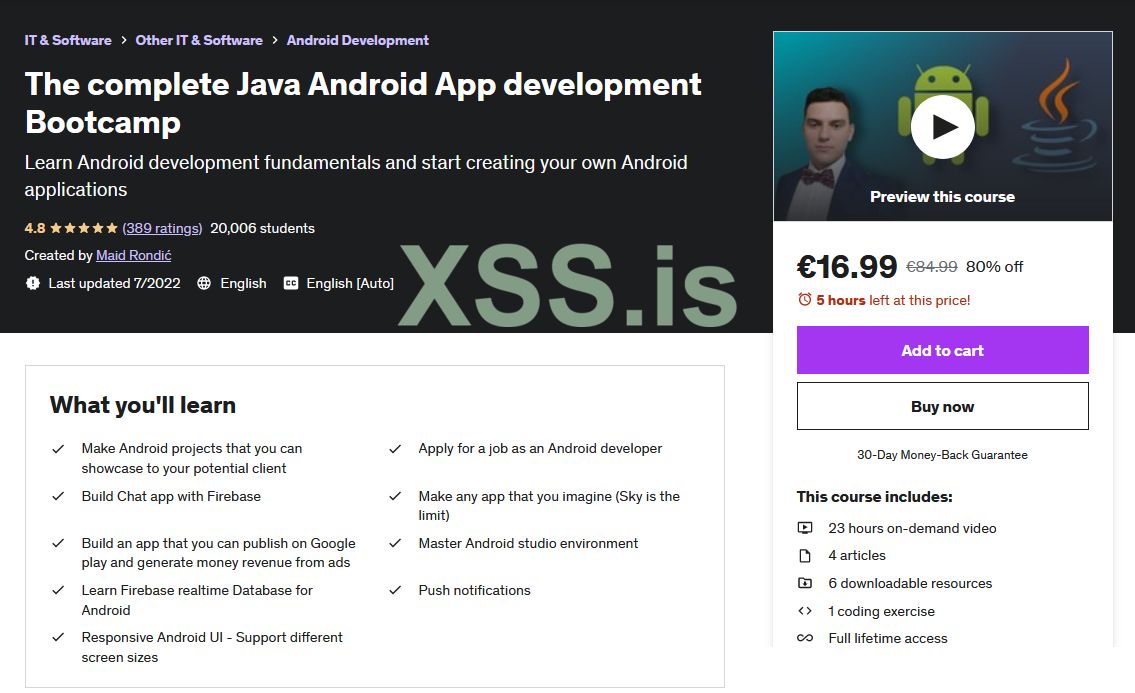Click the €16.99 price
This screenshot has height=693, width=1135.
(847, 266)
